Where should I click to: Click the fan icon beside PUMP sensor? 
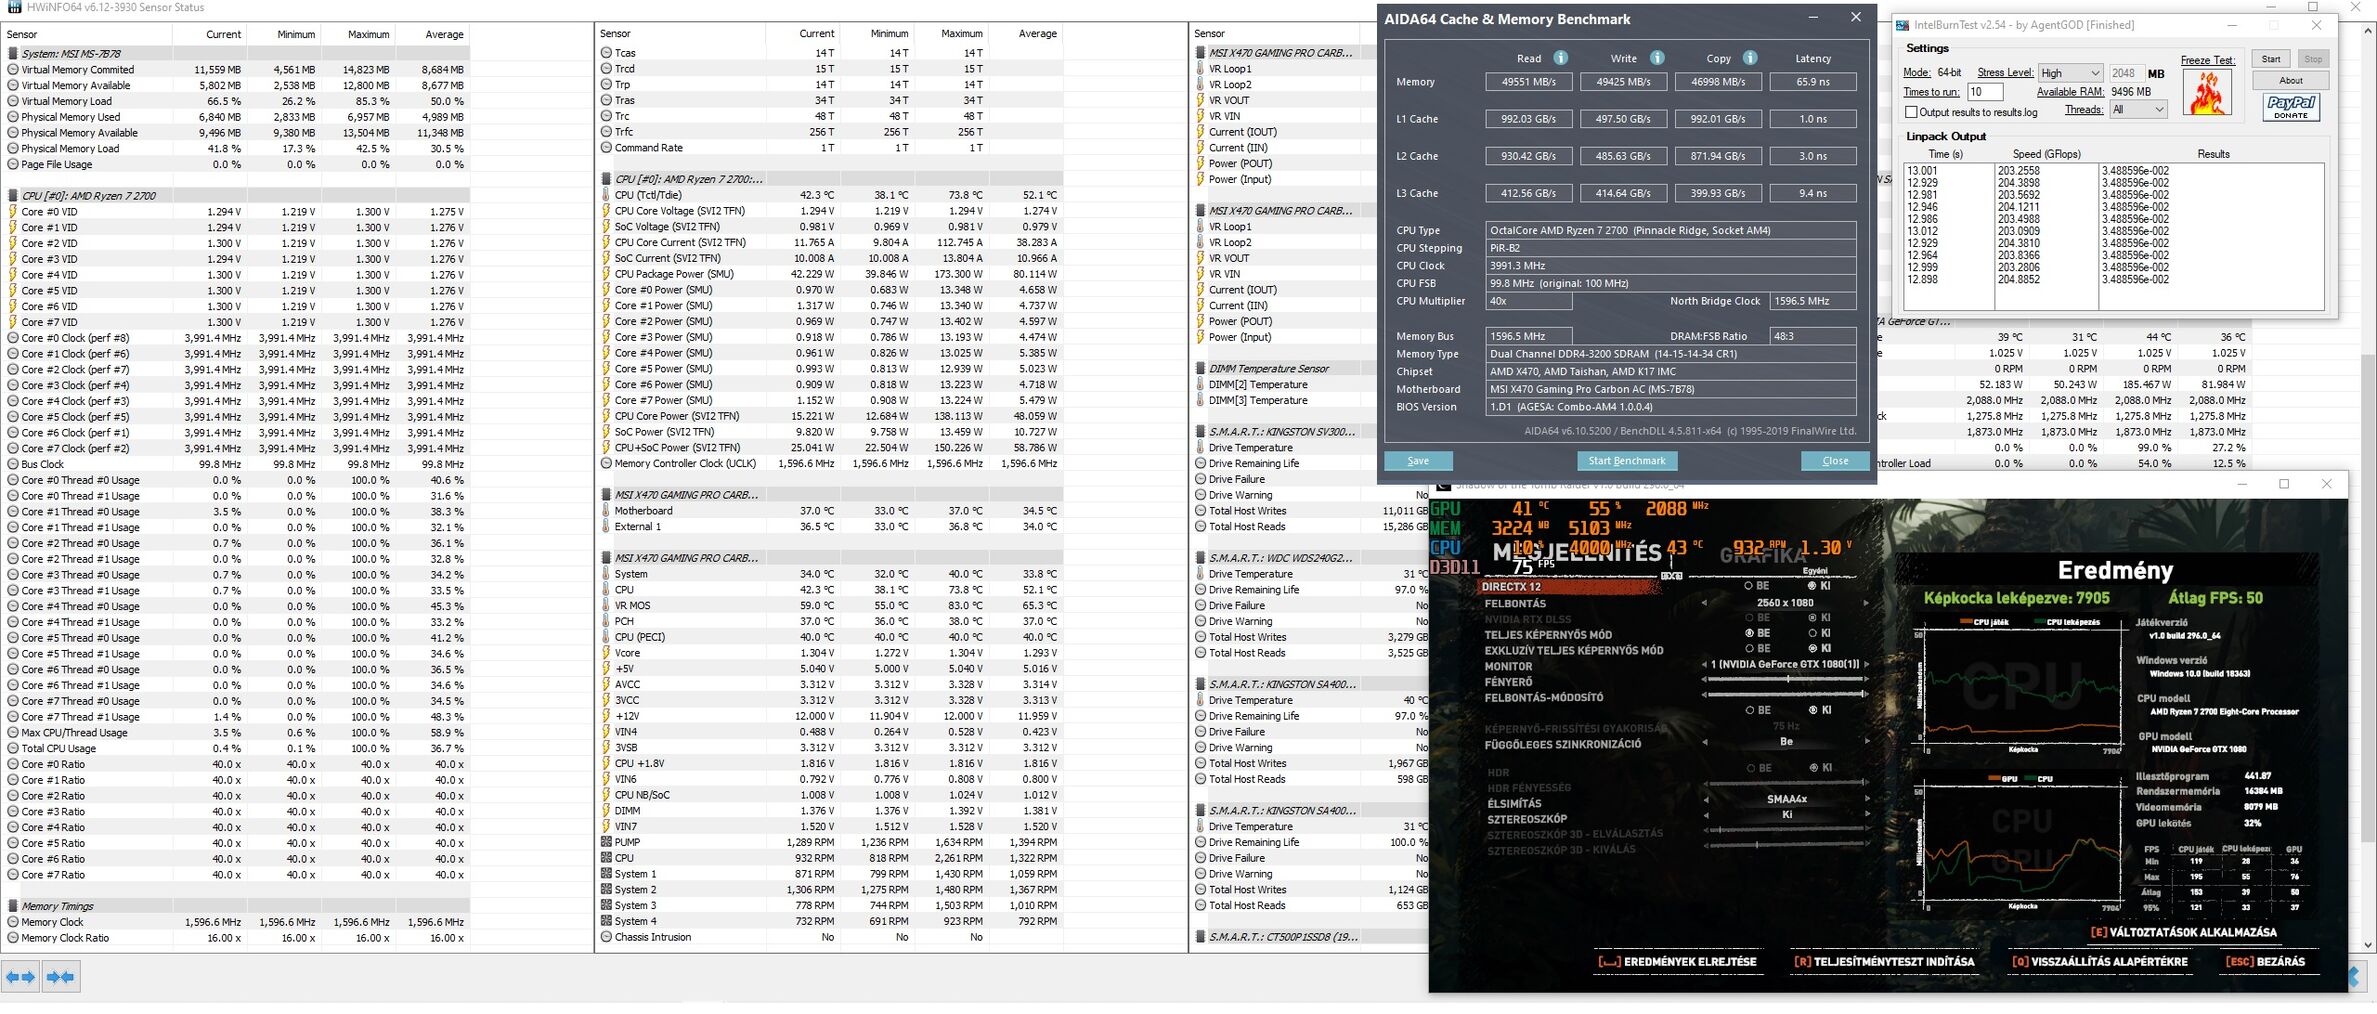click(x=606, y=842)
